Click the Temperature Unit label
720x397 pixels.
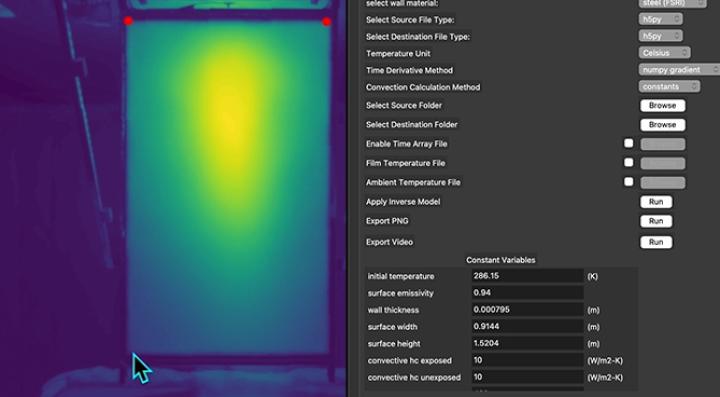[x=398, y=54]
